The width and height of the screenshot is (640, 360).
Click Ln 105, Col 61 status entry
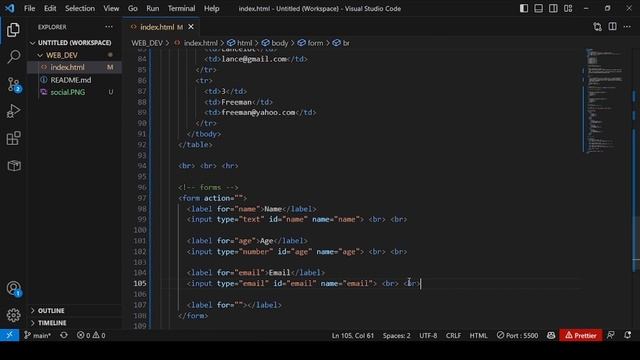pyautogui.click(x=353, y=335)
